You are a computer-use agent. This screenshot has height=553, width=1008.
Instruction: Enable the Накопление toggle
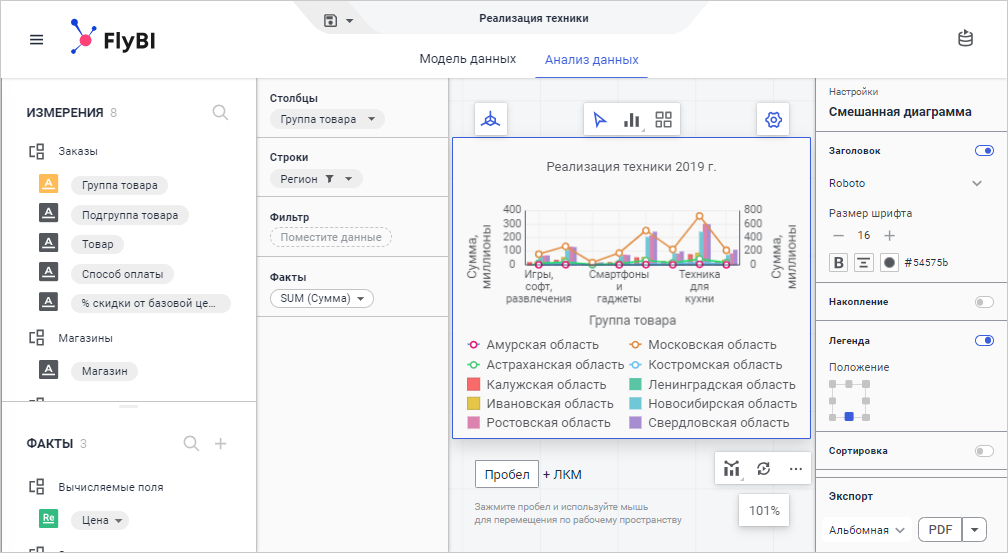(x=984, y=301)
